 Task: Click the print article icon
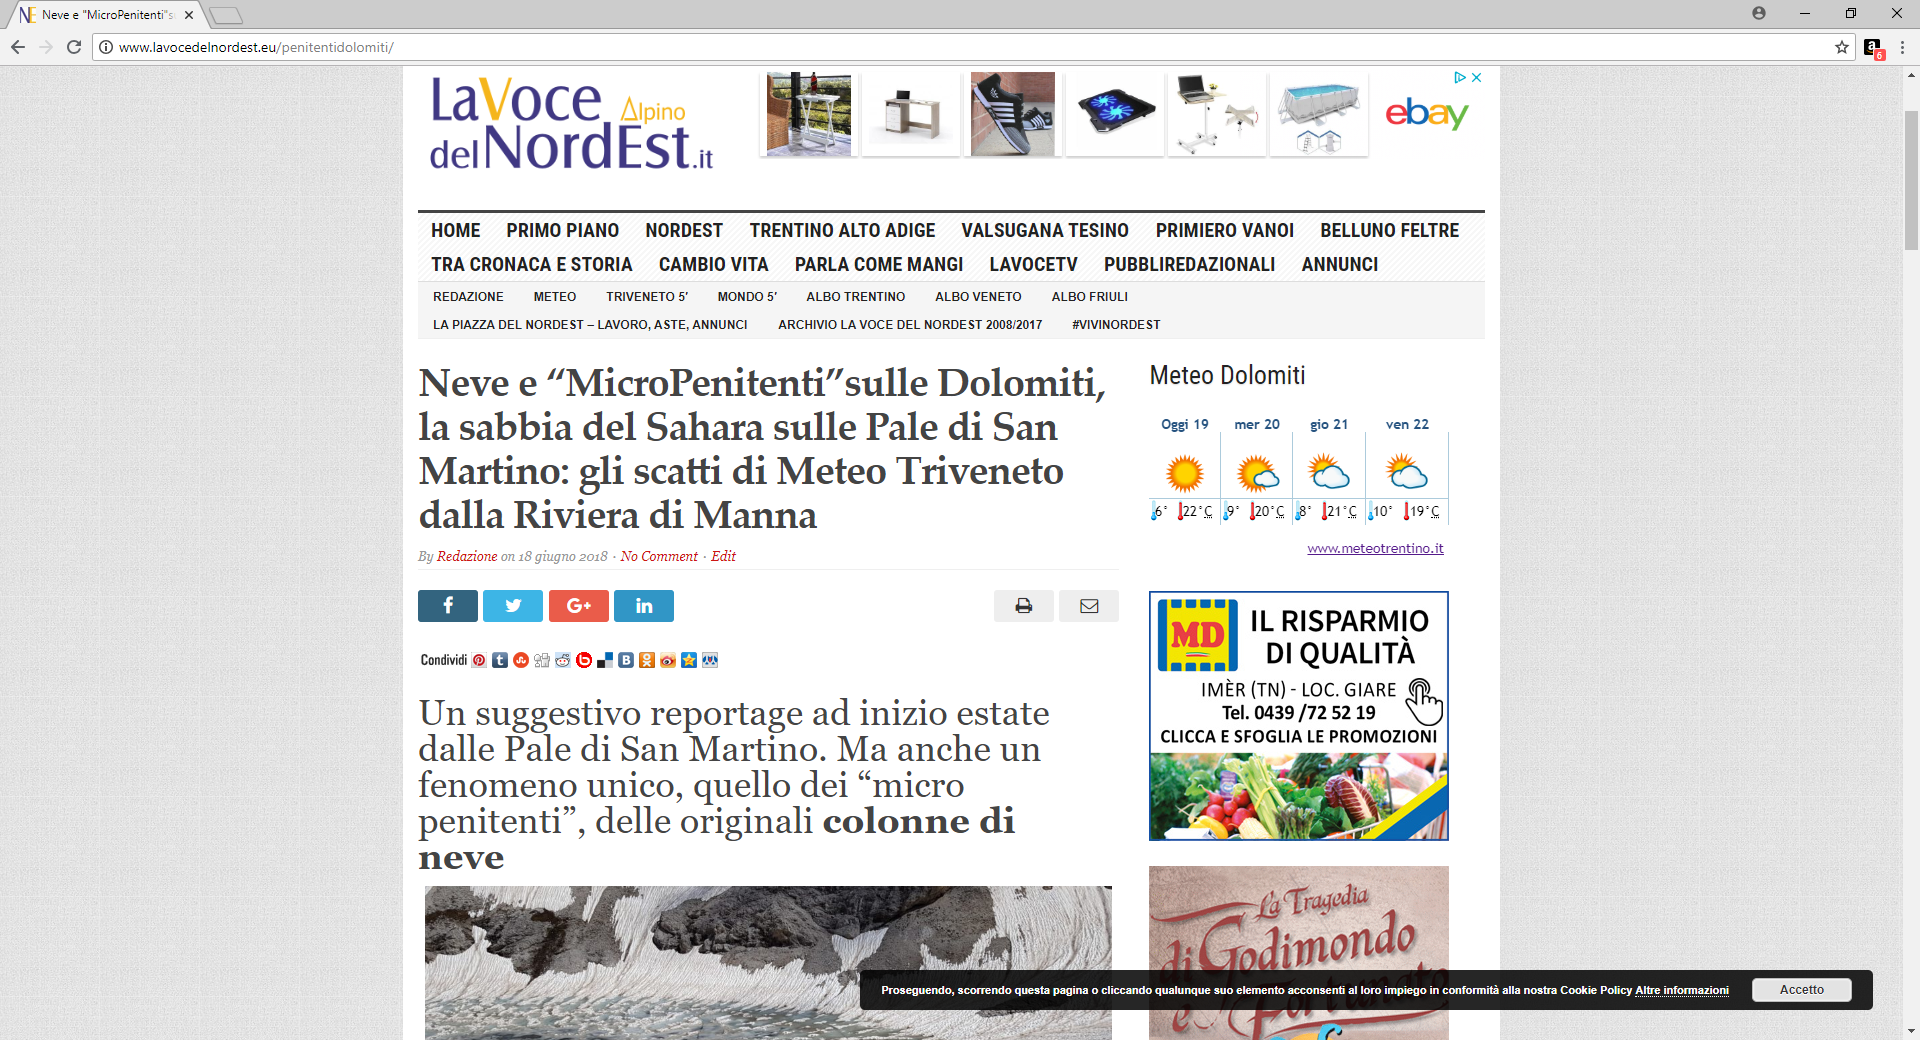click(x=1023, y=606)
